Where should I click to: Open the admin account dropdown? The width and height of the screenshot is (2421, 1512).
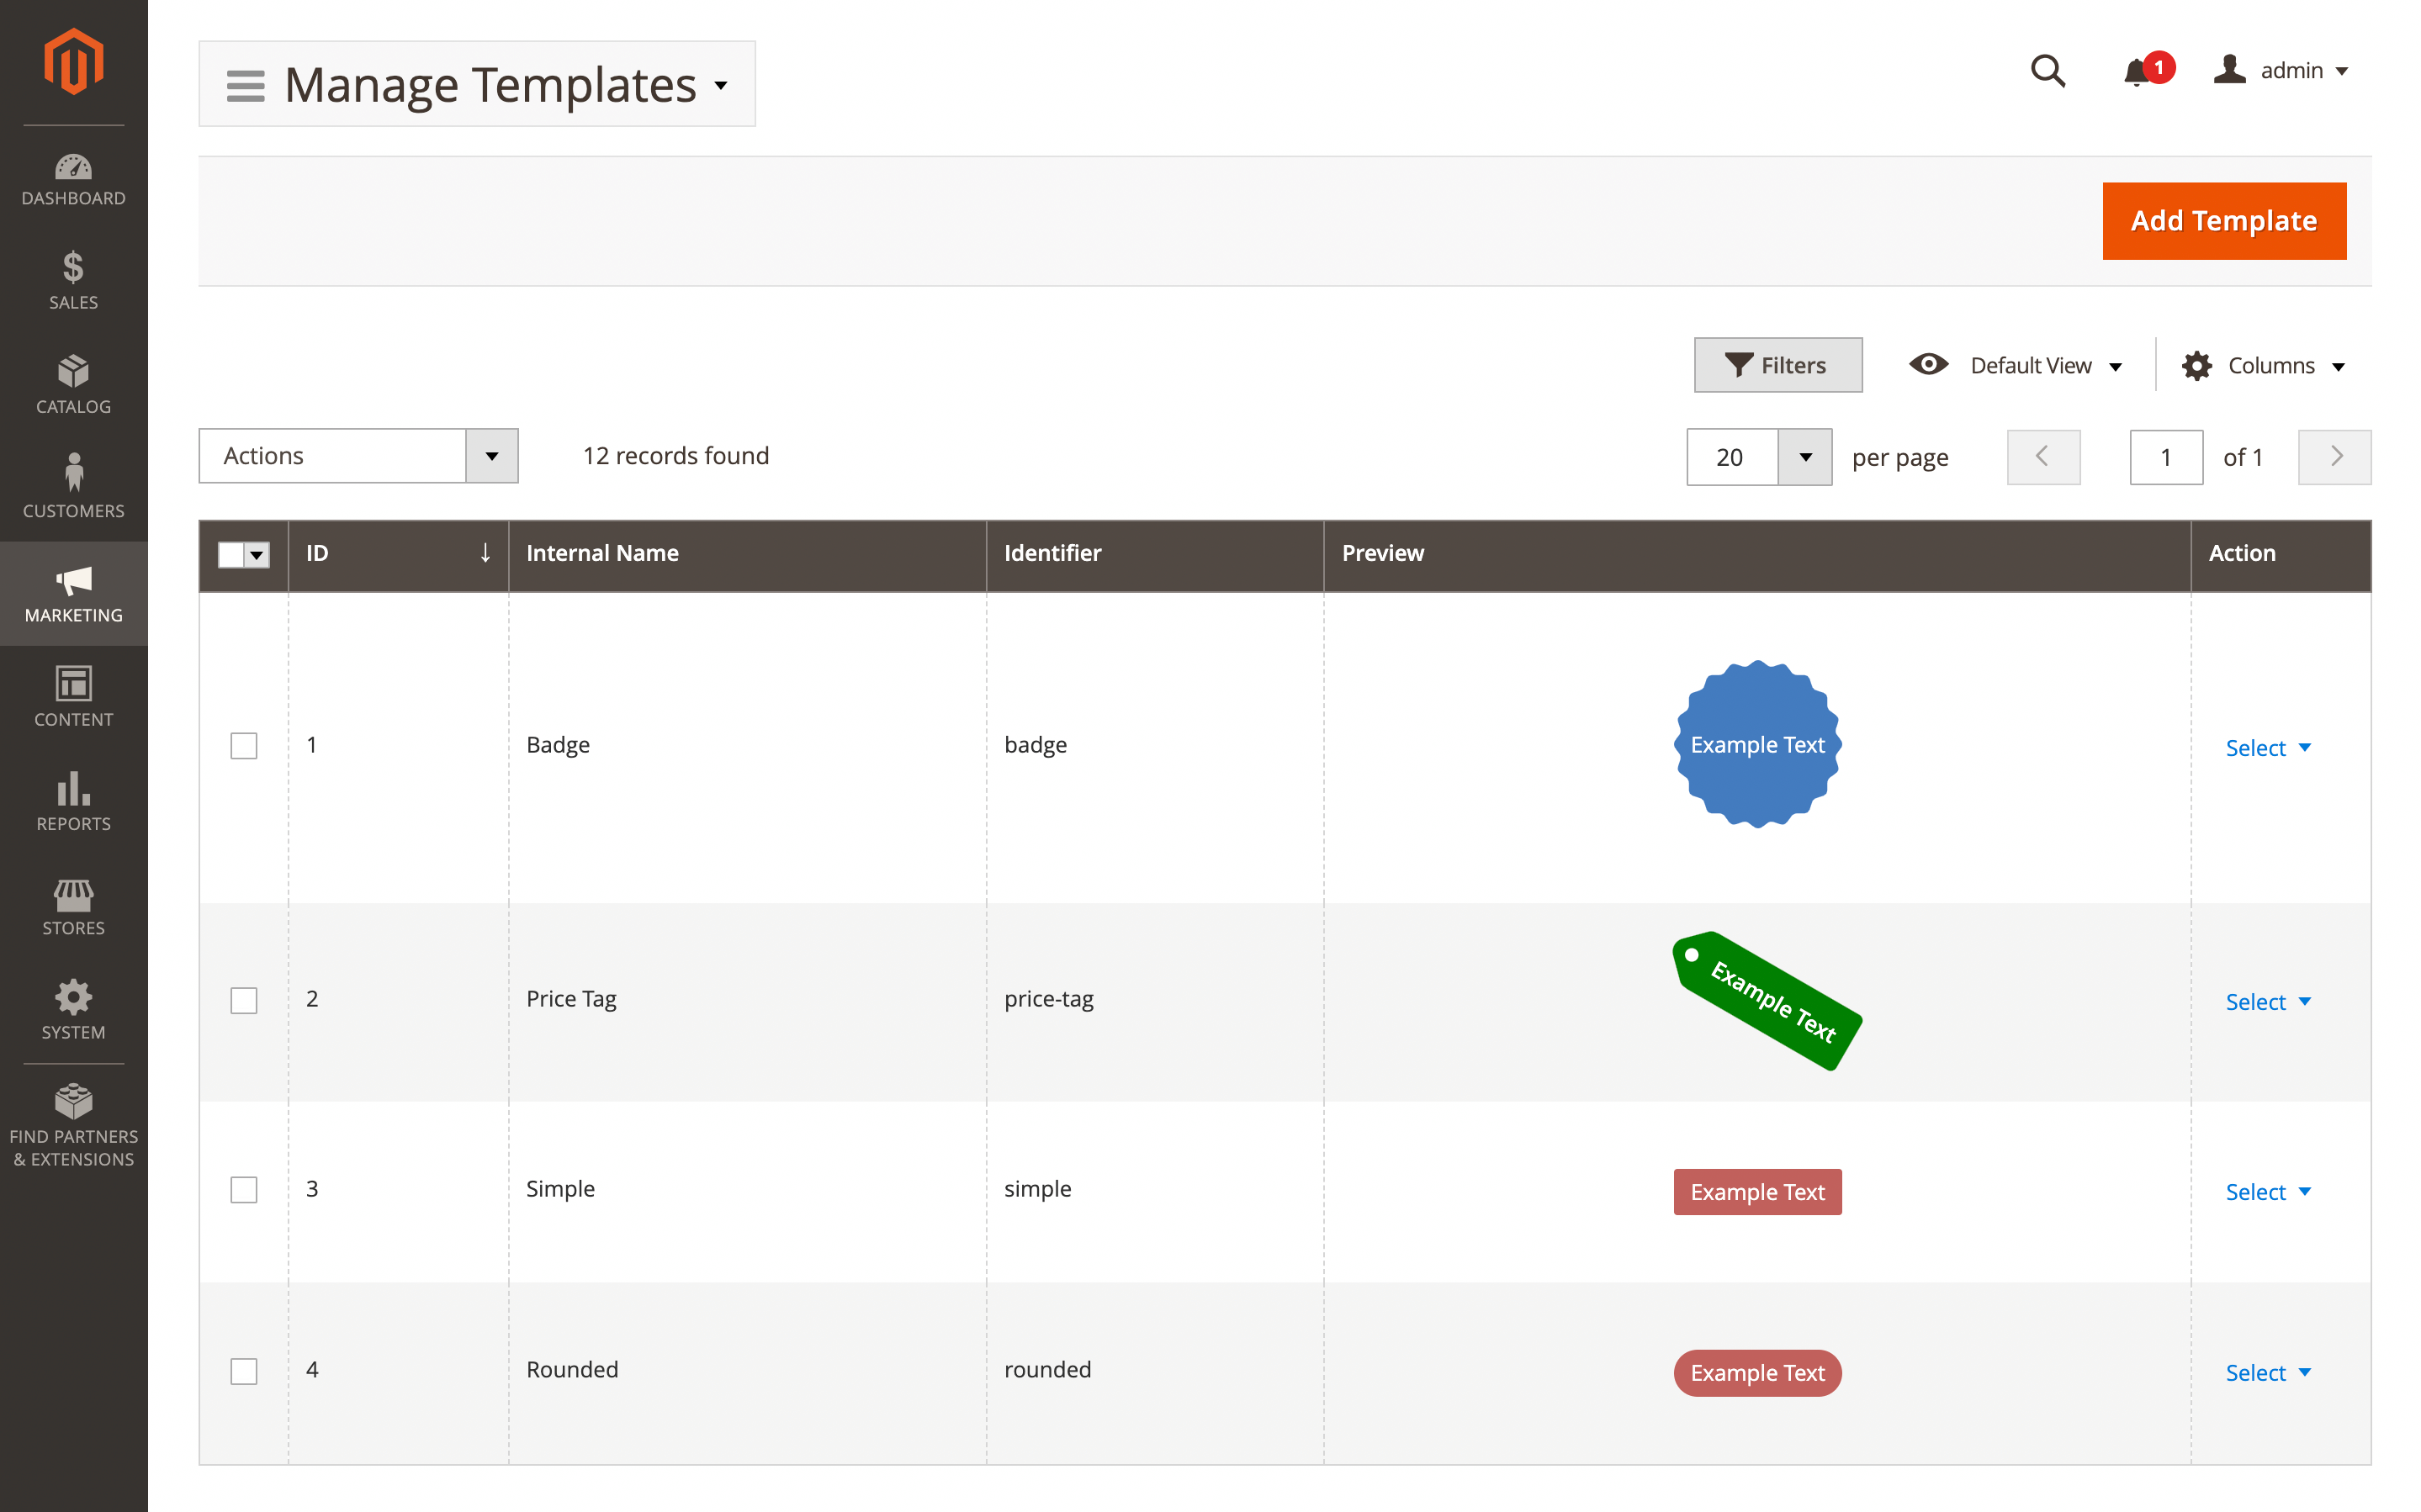(x=2283, y=70)
